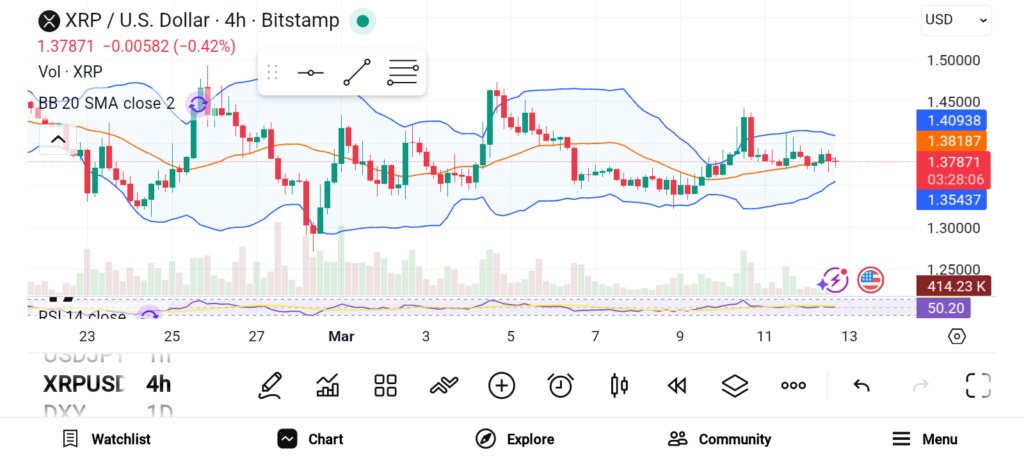
Task: Toggle fullscreen mode
Action: [x=978, y=385]
